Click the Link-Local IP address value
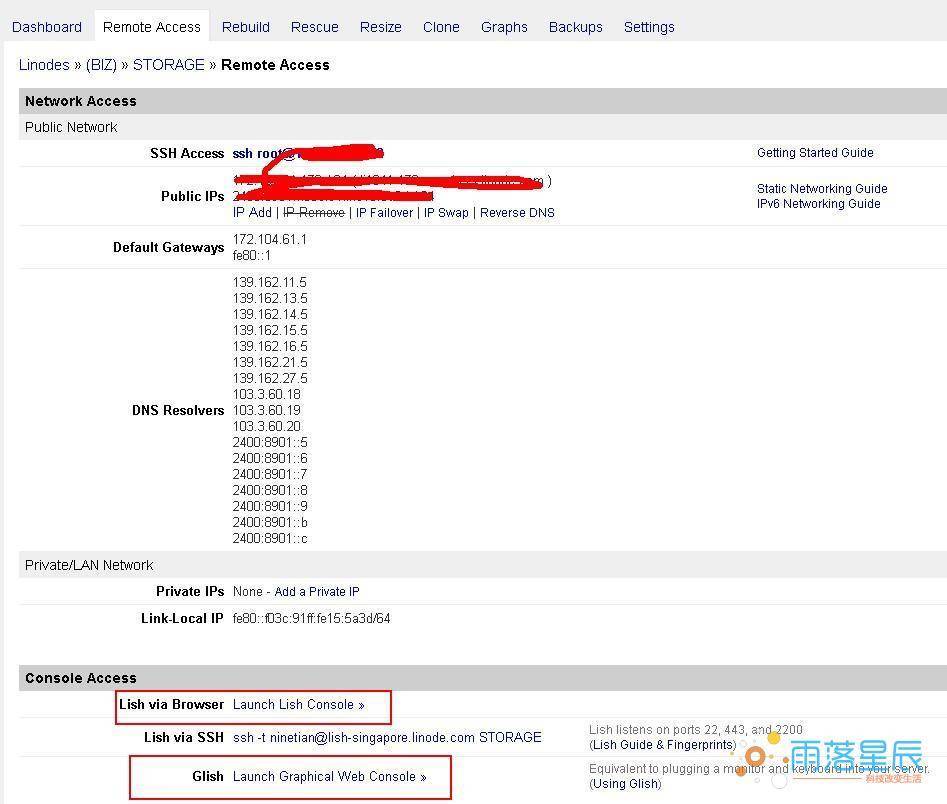The width and height of the screenshot is (947, 804). [x=311, y=619]
